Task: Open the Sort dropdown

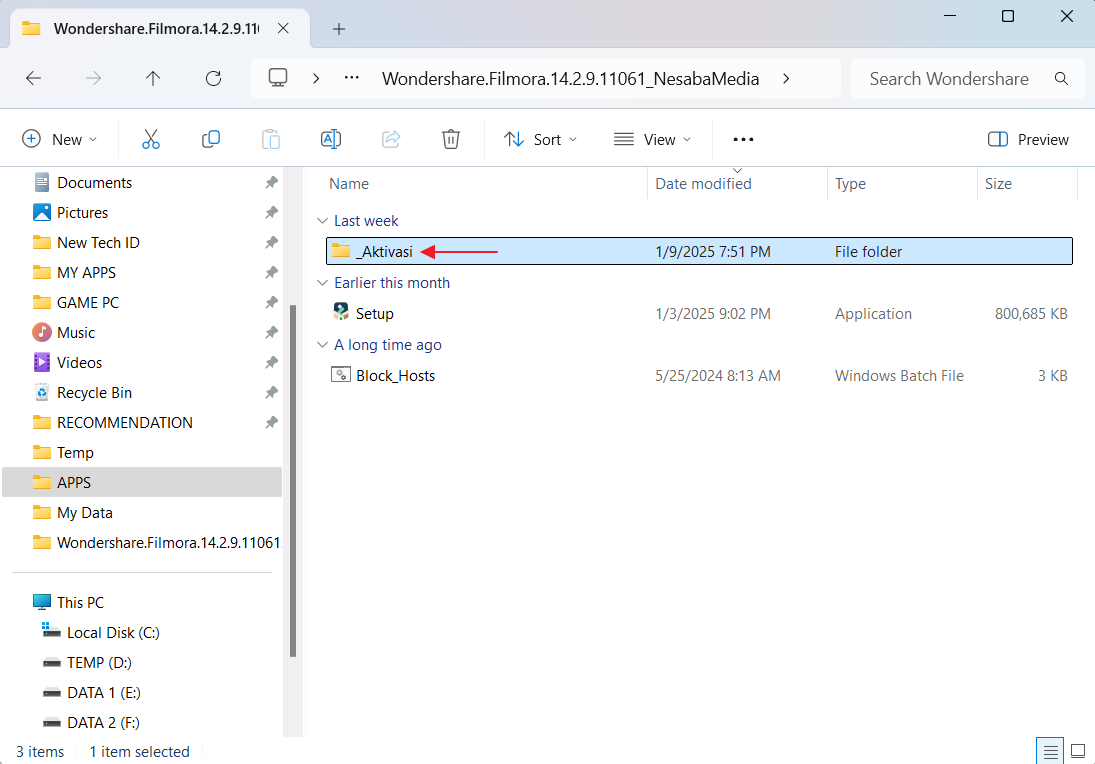Action: click(541, 139)
